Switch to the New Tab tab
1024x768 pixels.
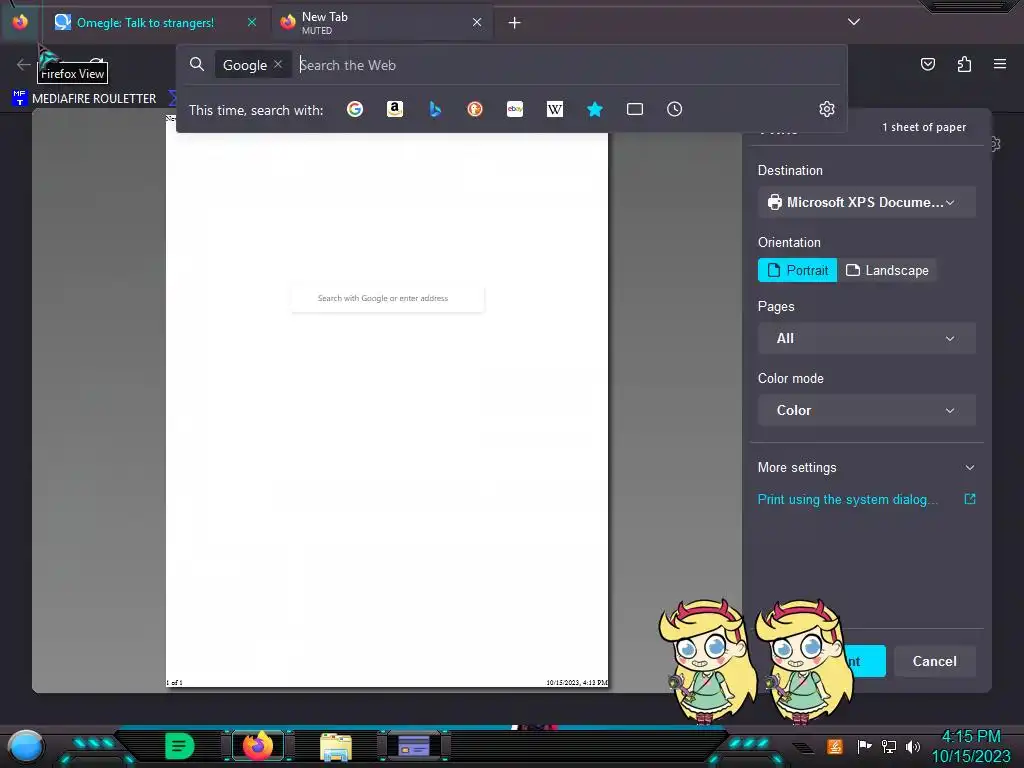pyautogui.click(x=381, y=22)
